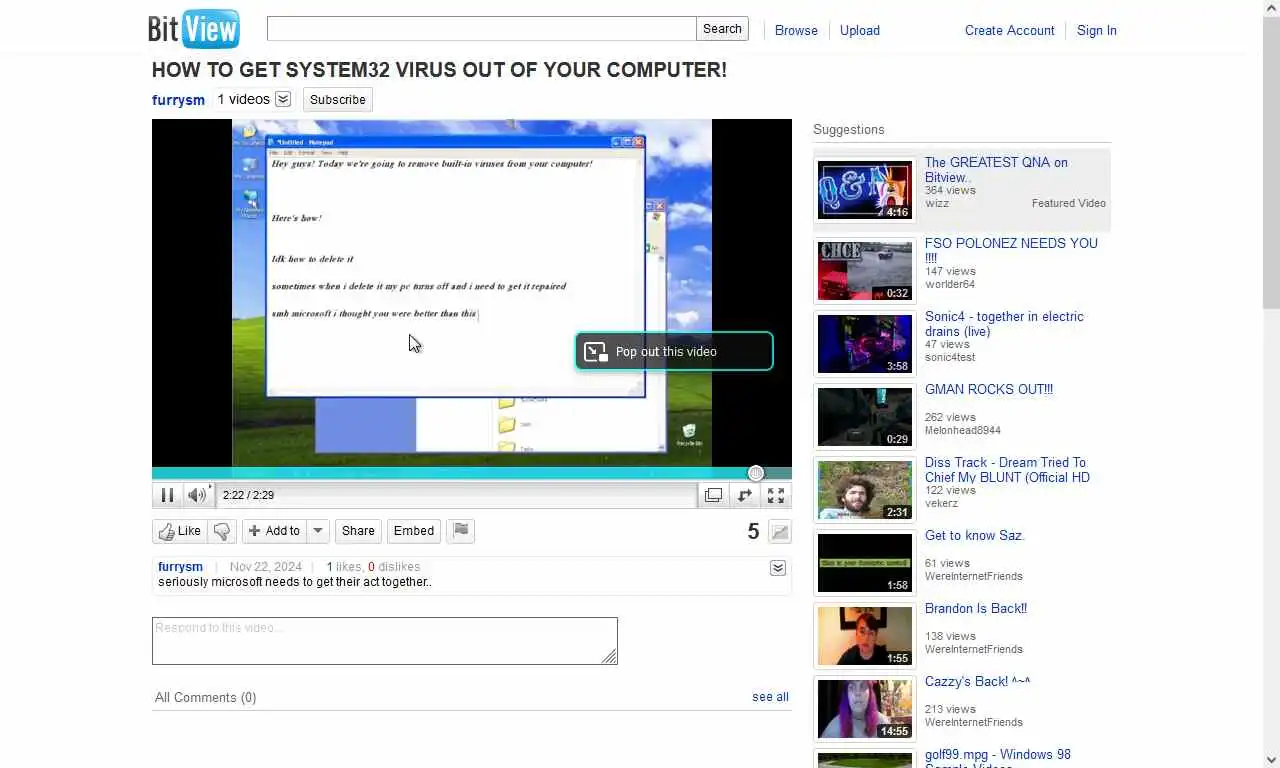The width and height of the screenshot is (1280, 768).
Task: Open The GREATEST QNA on Bitview title
Action: coord(996,169)
